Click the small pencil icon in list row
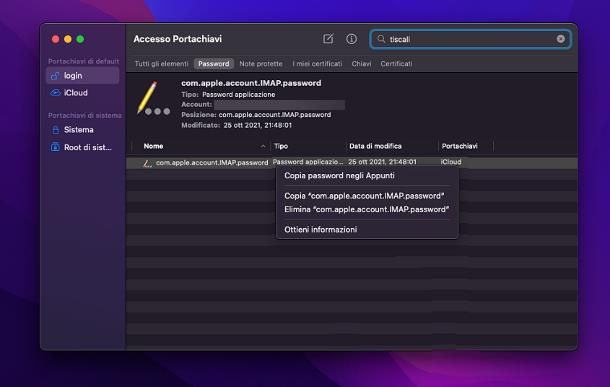 tap(147, 163)
